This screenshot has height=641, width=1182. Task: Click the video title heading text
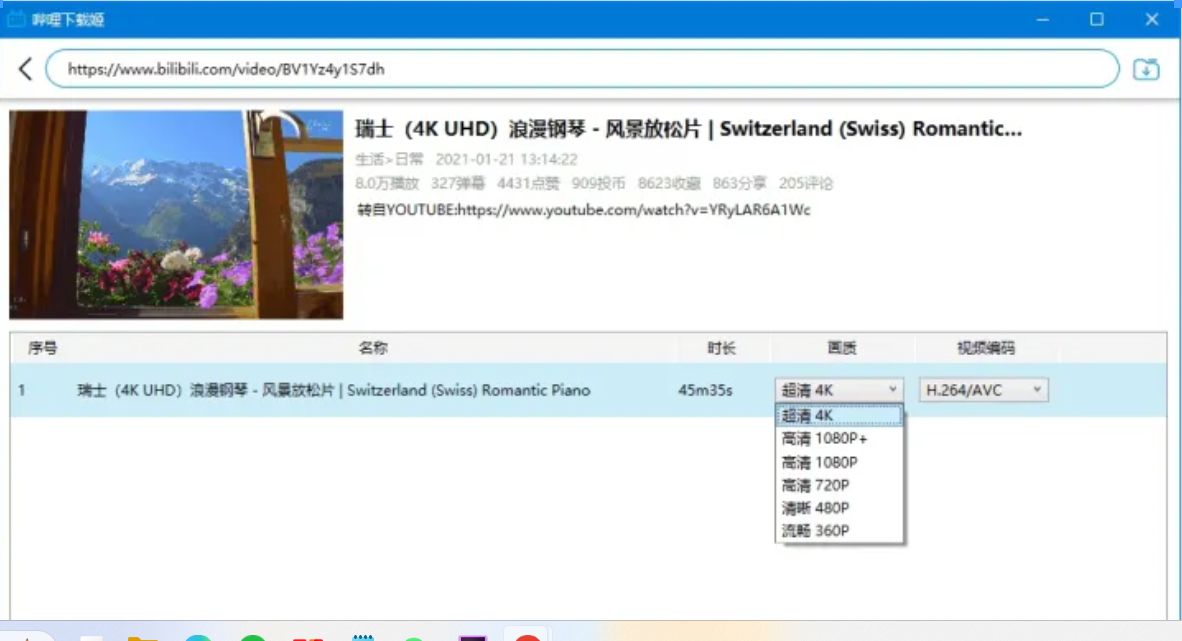click(688, 129)
